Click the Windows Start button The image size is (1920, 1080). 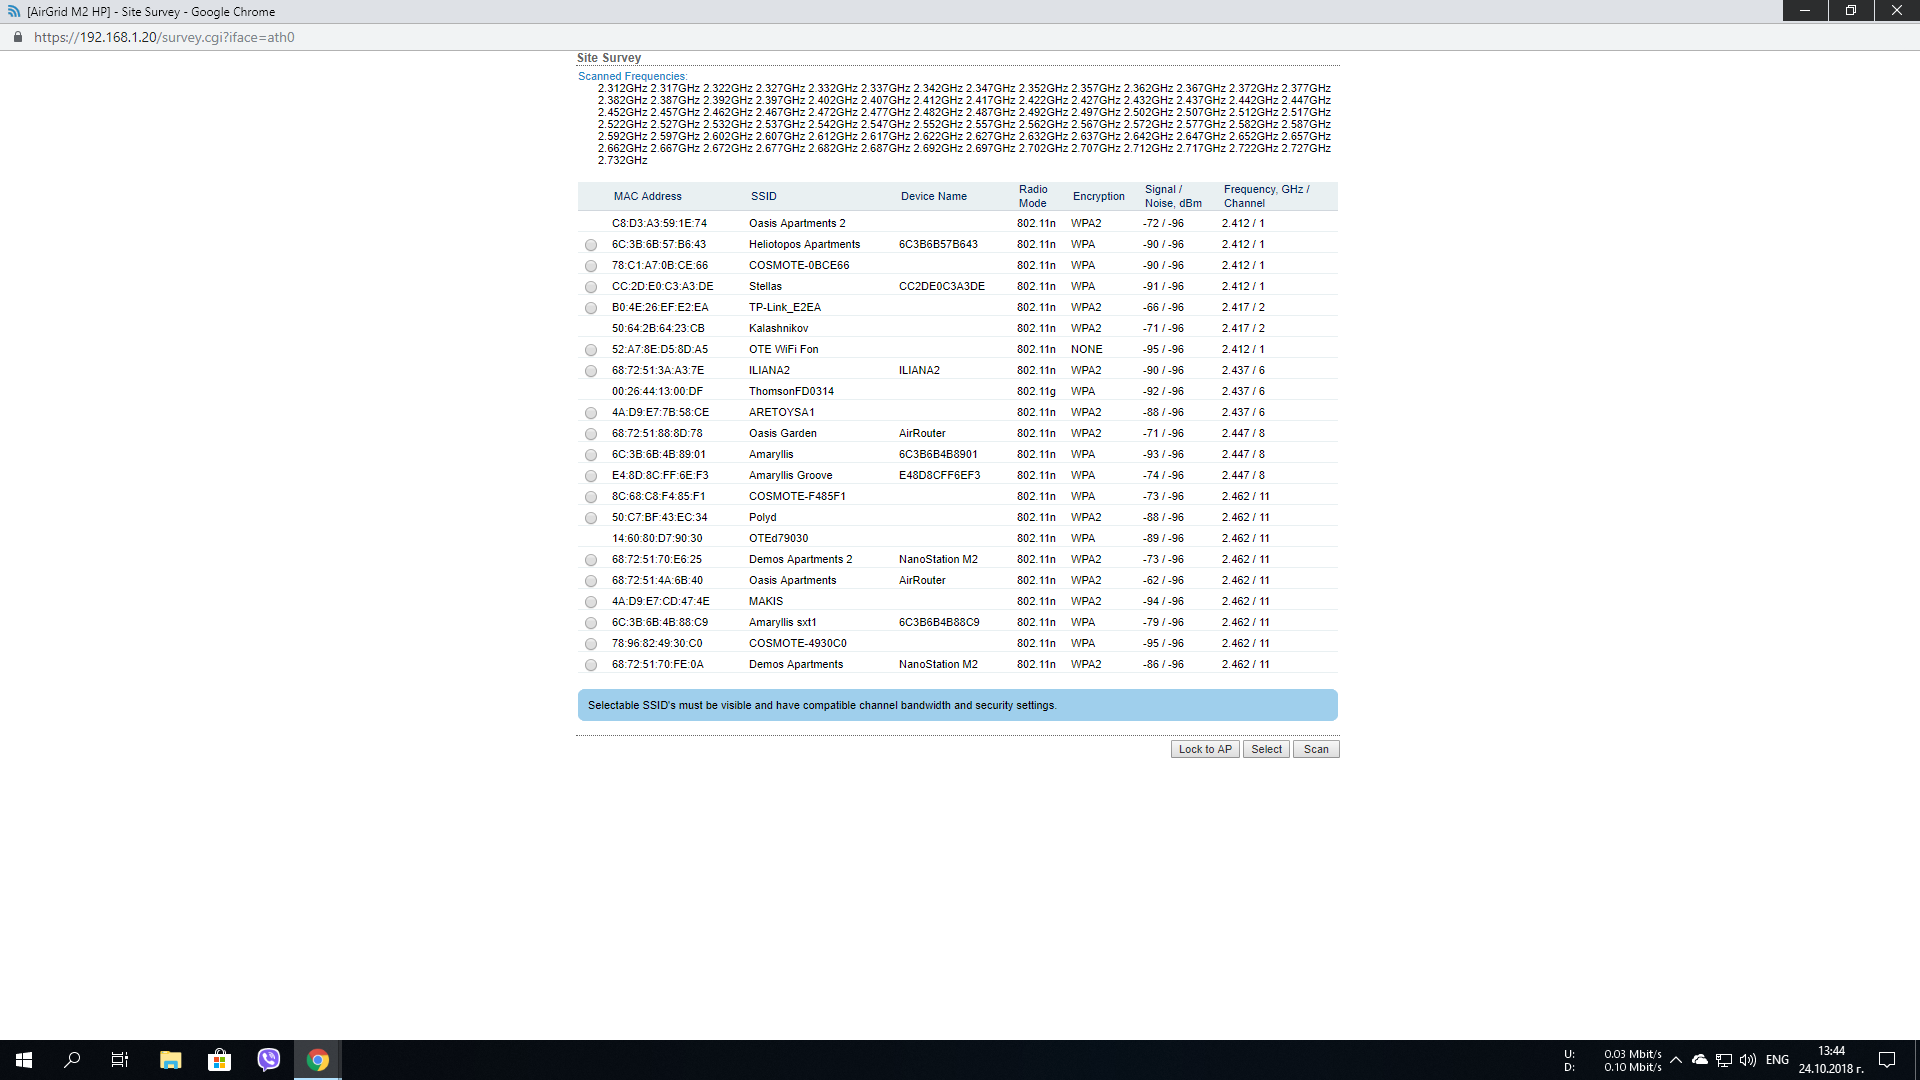tap(24, 1060)
